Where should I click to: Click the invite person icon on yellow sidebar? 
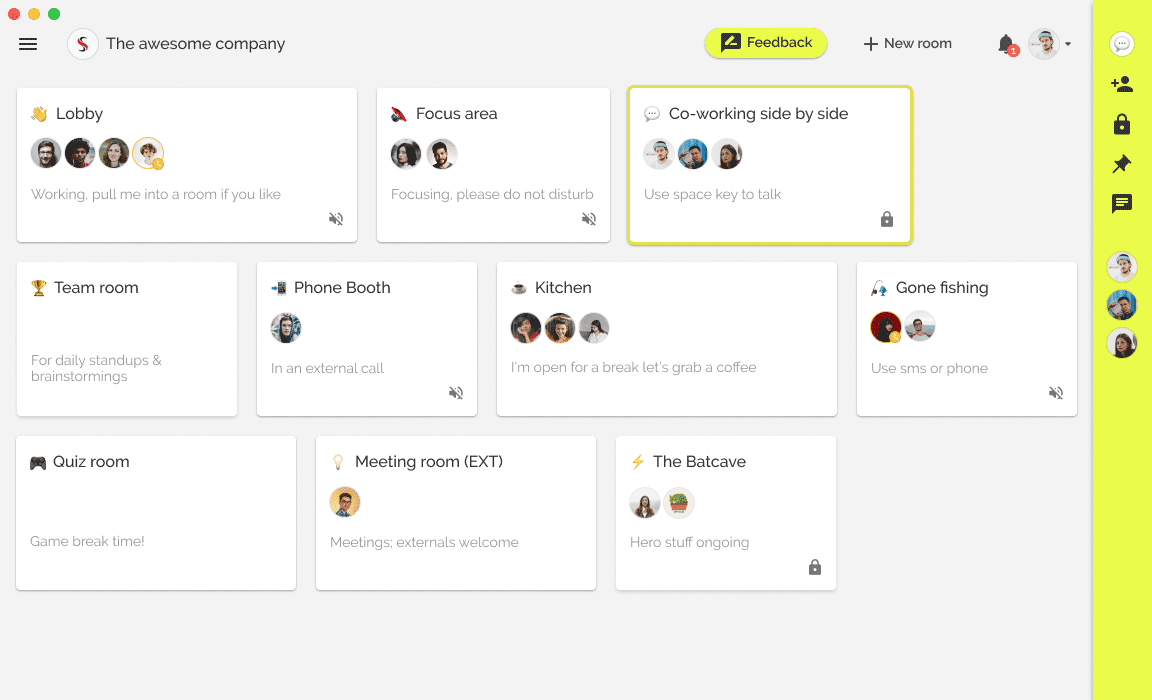1122,84
